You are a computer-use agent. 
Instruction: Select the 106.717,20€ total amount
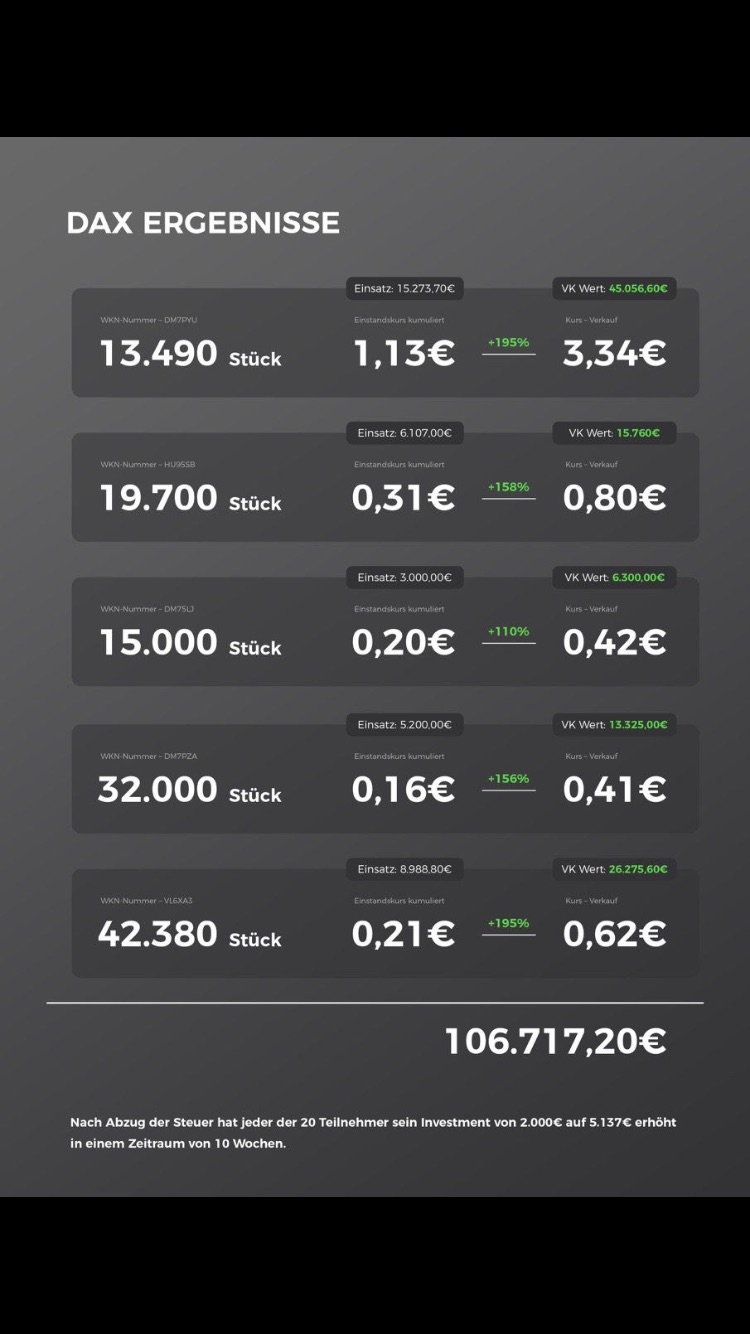click(555, 1042)
